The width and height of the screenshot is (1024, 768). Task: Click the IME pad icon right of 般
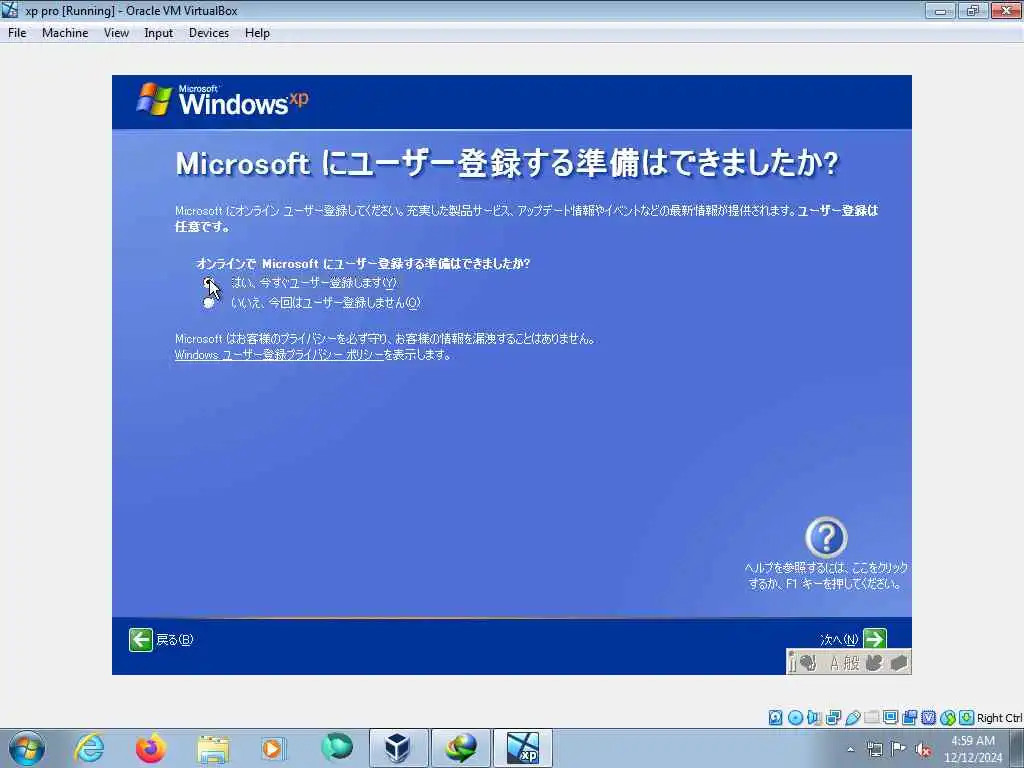point(874,663)
